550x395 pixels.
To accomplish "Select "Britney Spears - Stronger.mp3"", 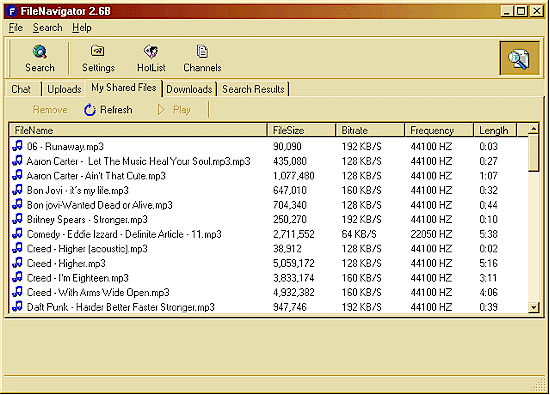I will coord(87,220).
